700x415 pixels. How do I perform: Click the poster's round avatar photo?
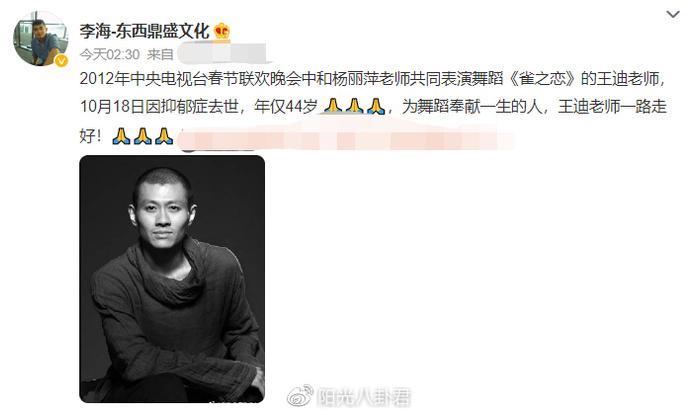coord(41,39)
